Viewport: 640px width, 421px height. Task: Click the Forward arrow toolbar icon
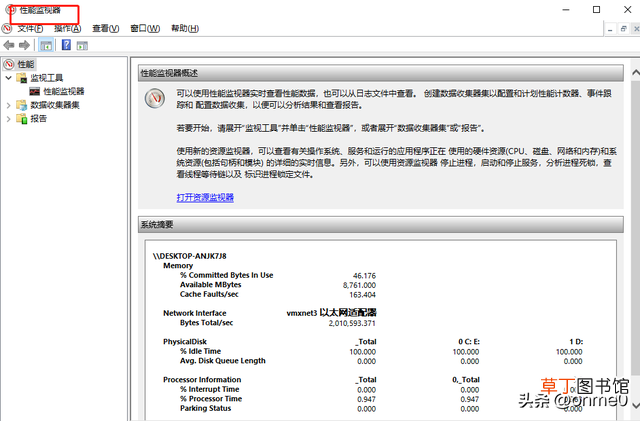[24, 45]
